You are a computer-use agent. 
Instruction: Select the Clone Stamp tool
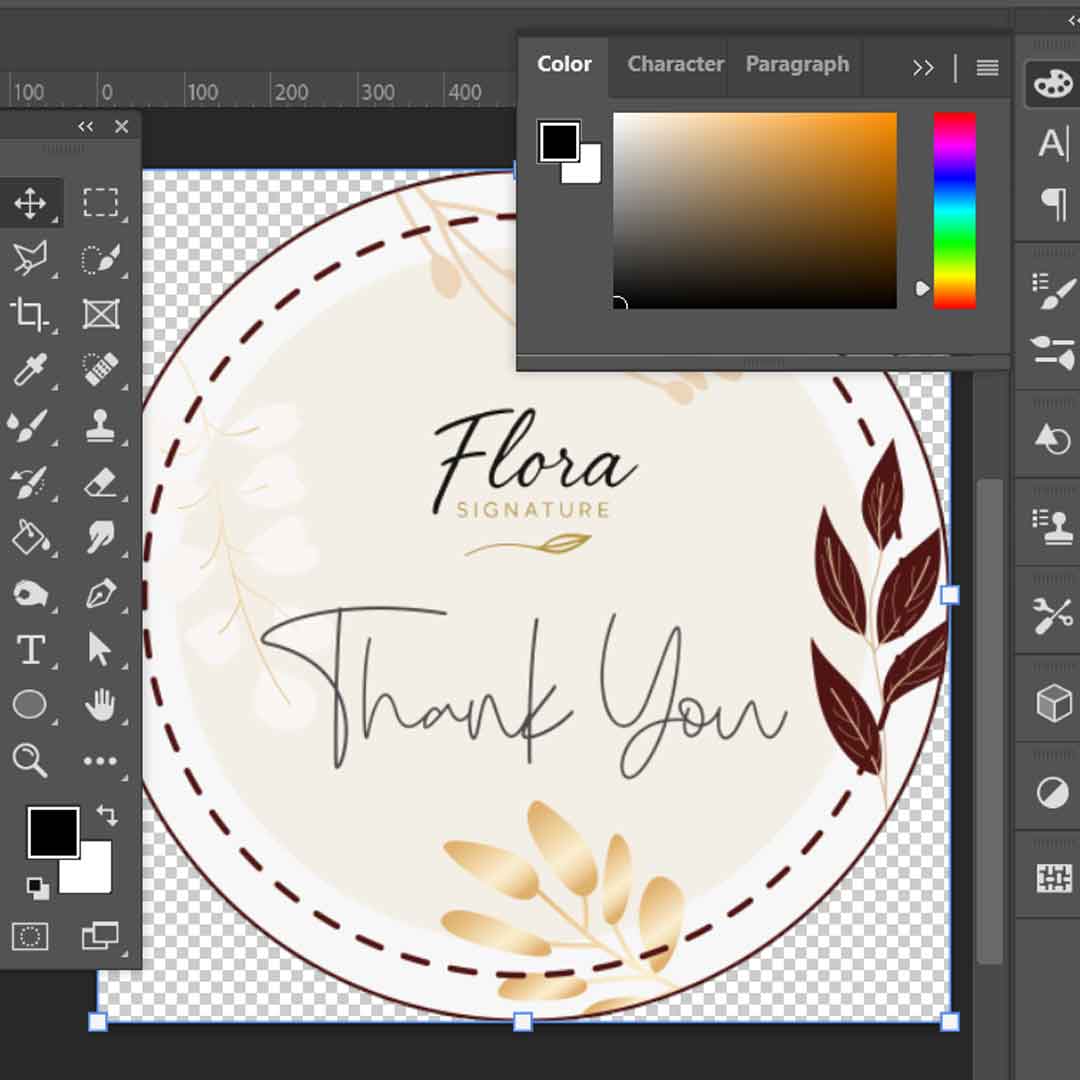100,425
